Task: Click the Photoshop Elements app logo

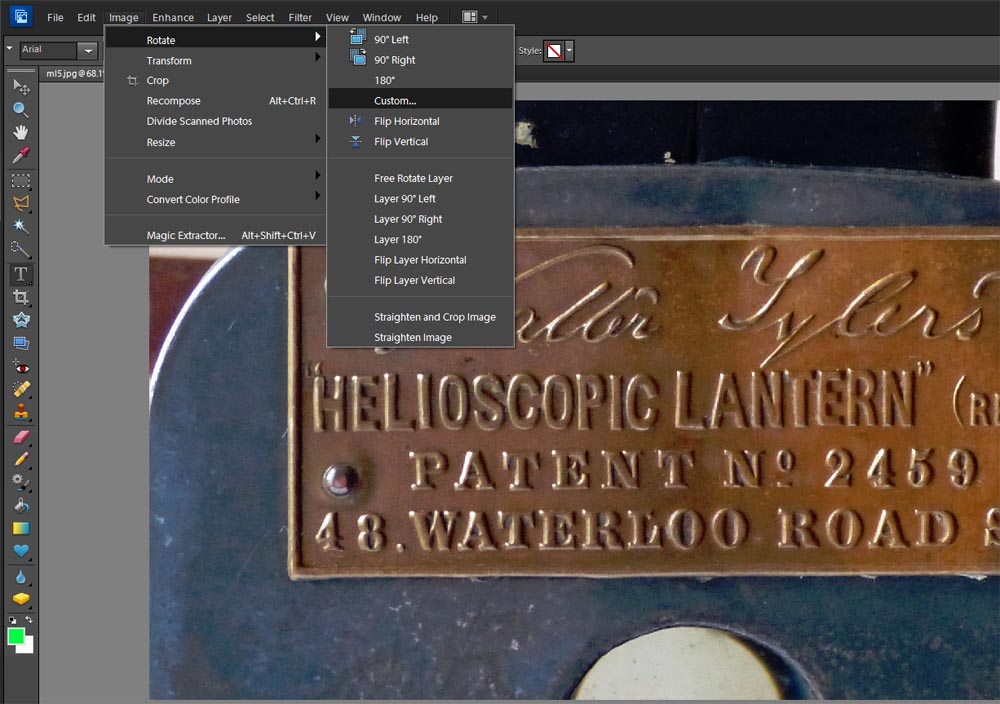Action: 20,16
